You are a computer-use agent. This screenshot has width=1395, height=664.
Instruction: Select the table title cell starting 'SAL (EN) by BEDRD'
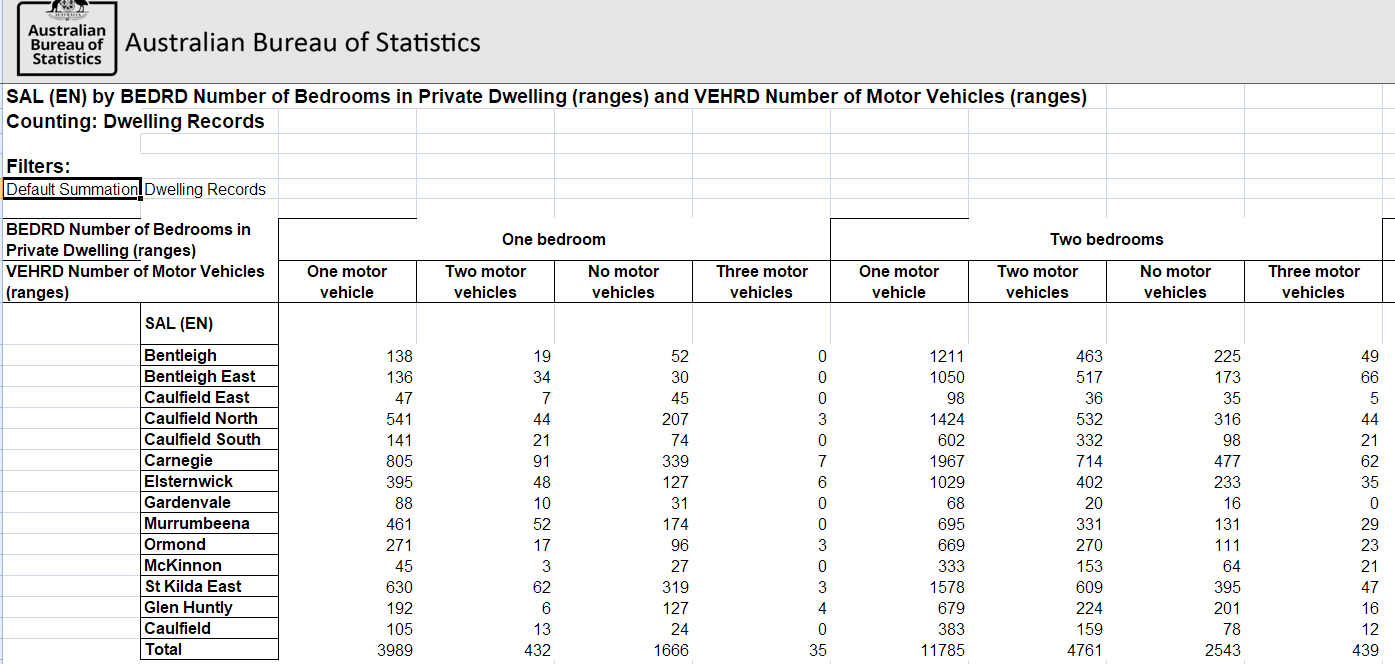pos(546,97)
